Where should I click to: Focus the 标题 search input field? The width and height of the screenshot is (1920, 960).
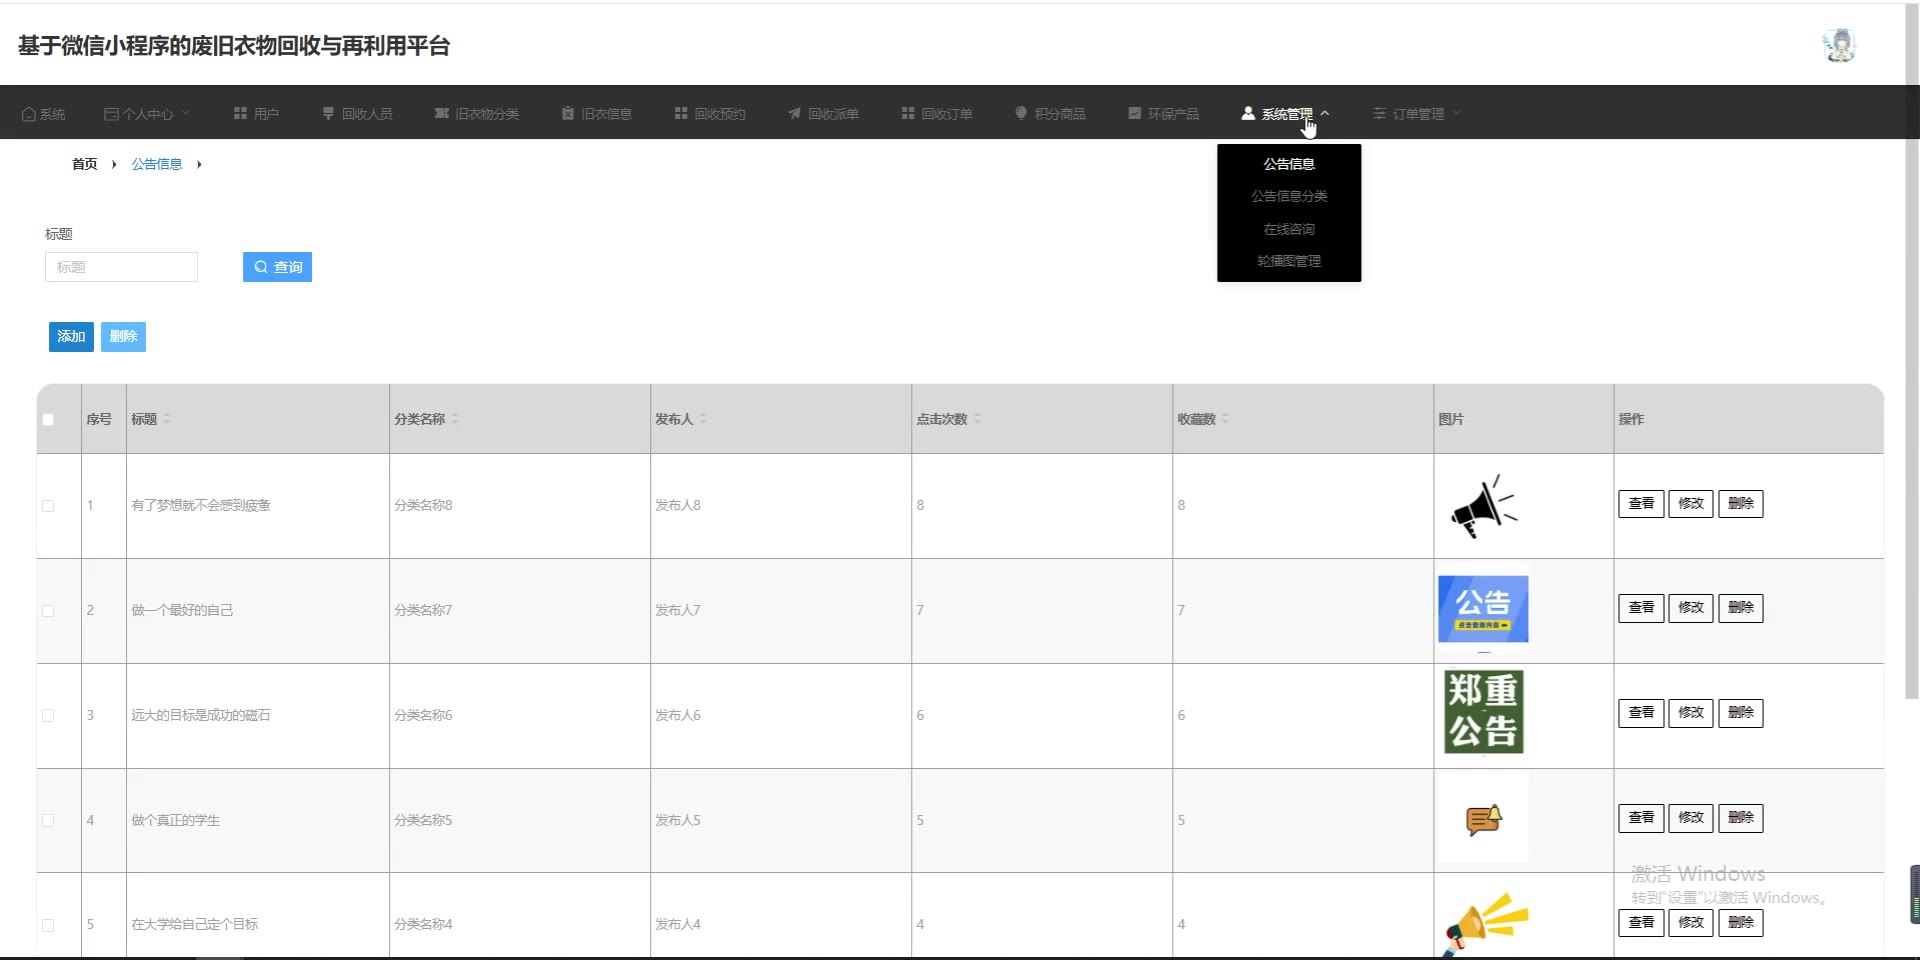121,267
